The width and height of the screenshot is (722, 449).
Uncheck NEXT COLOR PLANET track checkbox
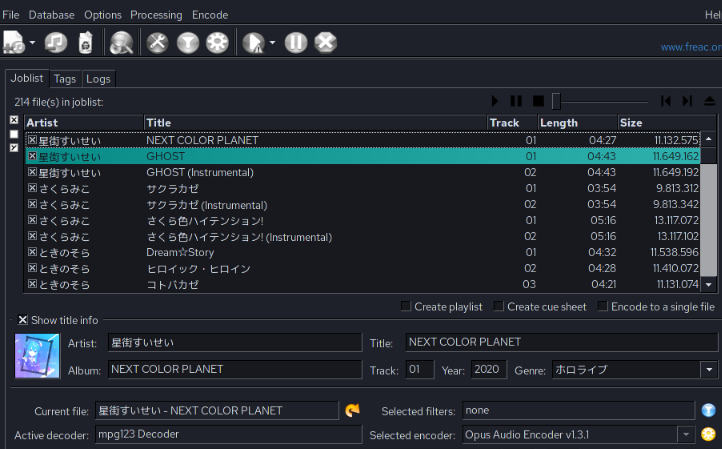32,140
